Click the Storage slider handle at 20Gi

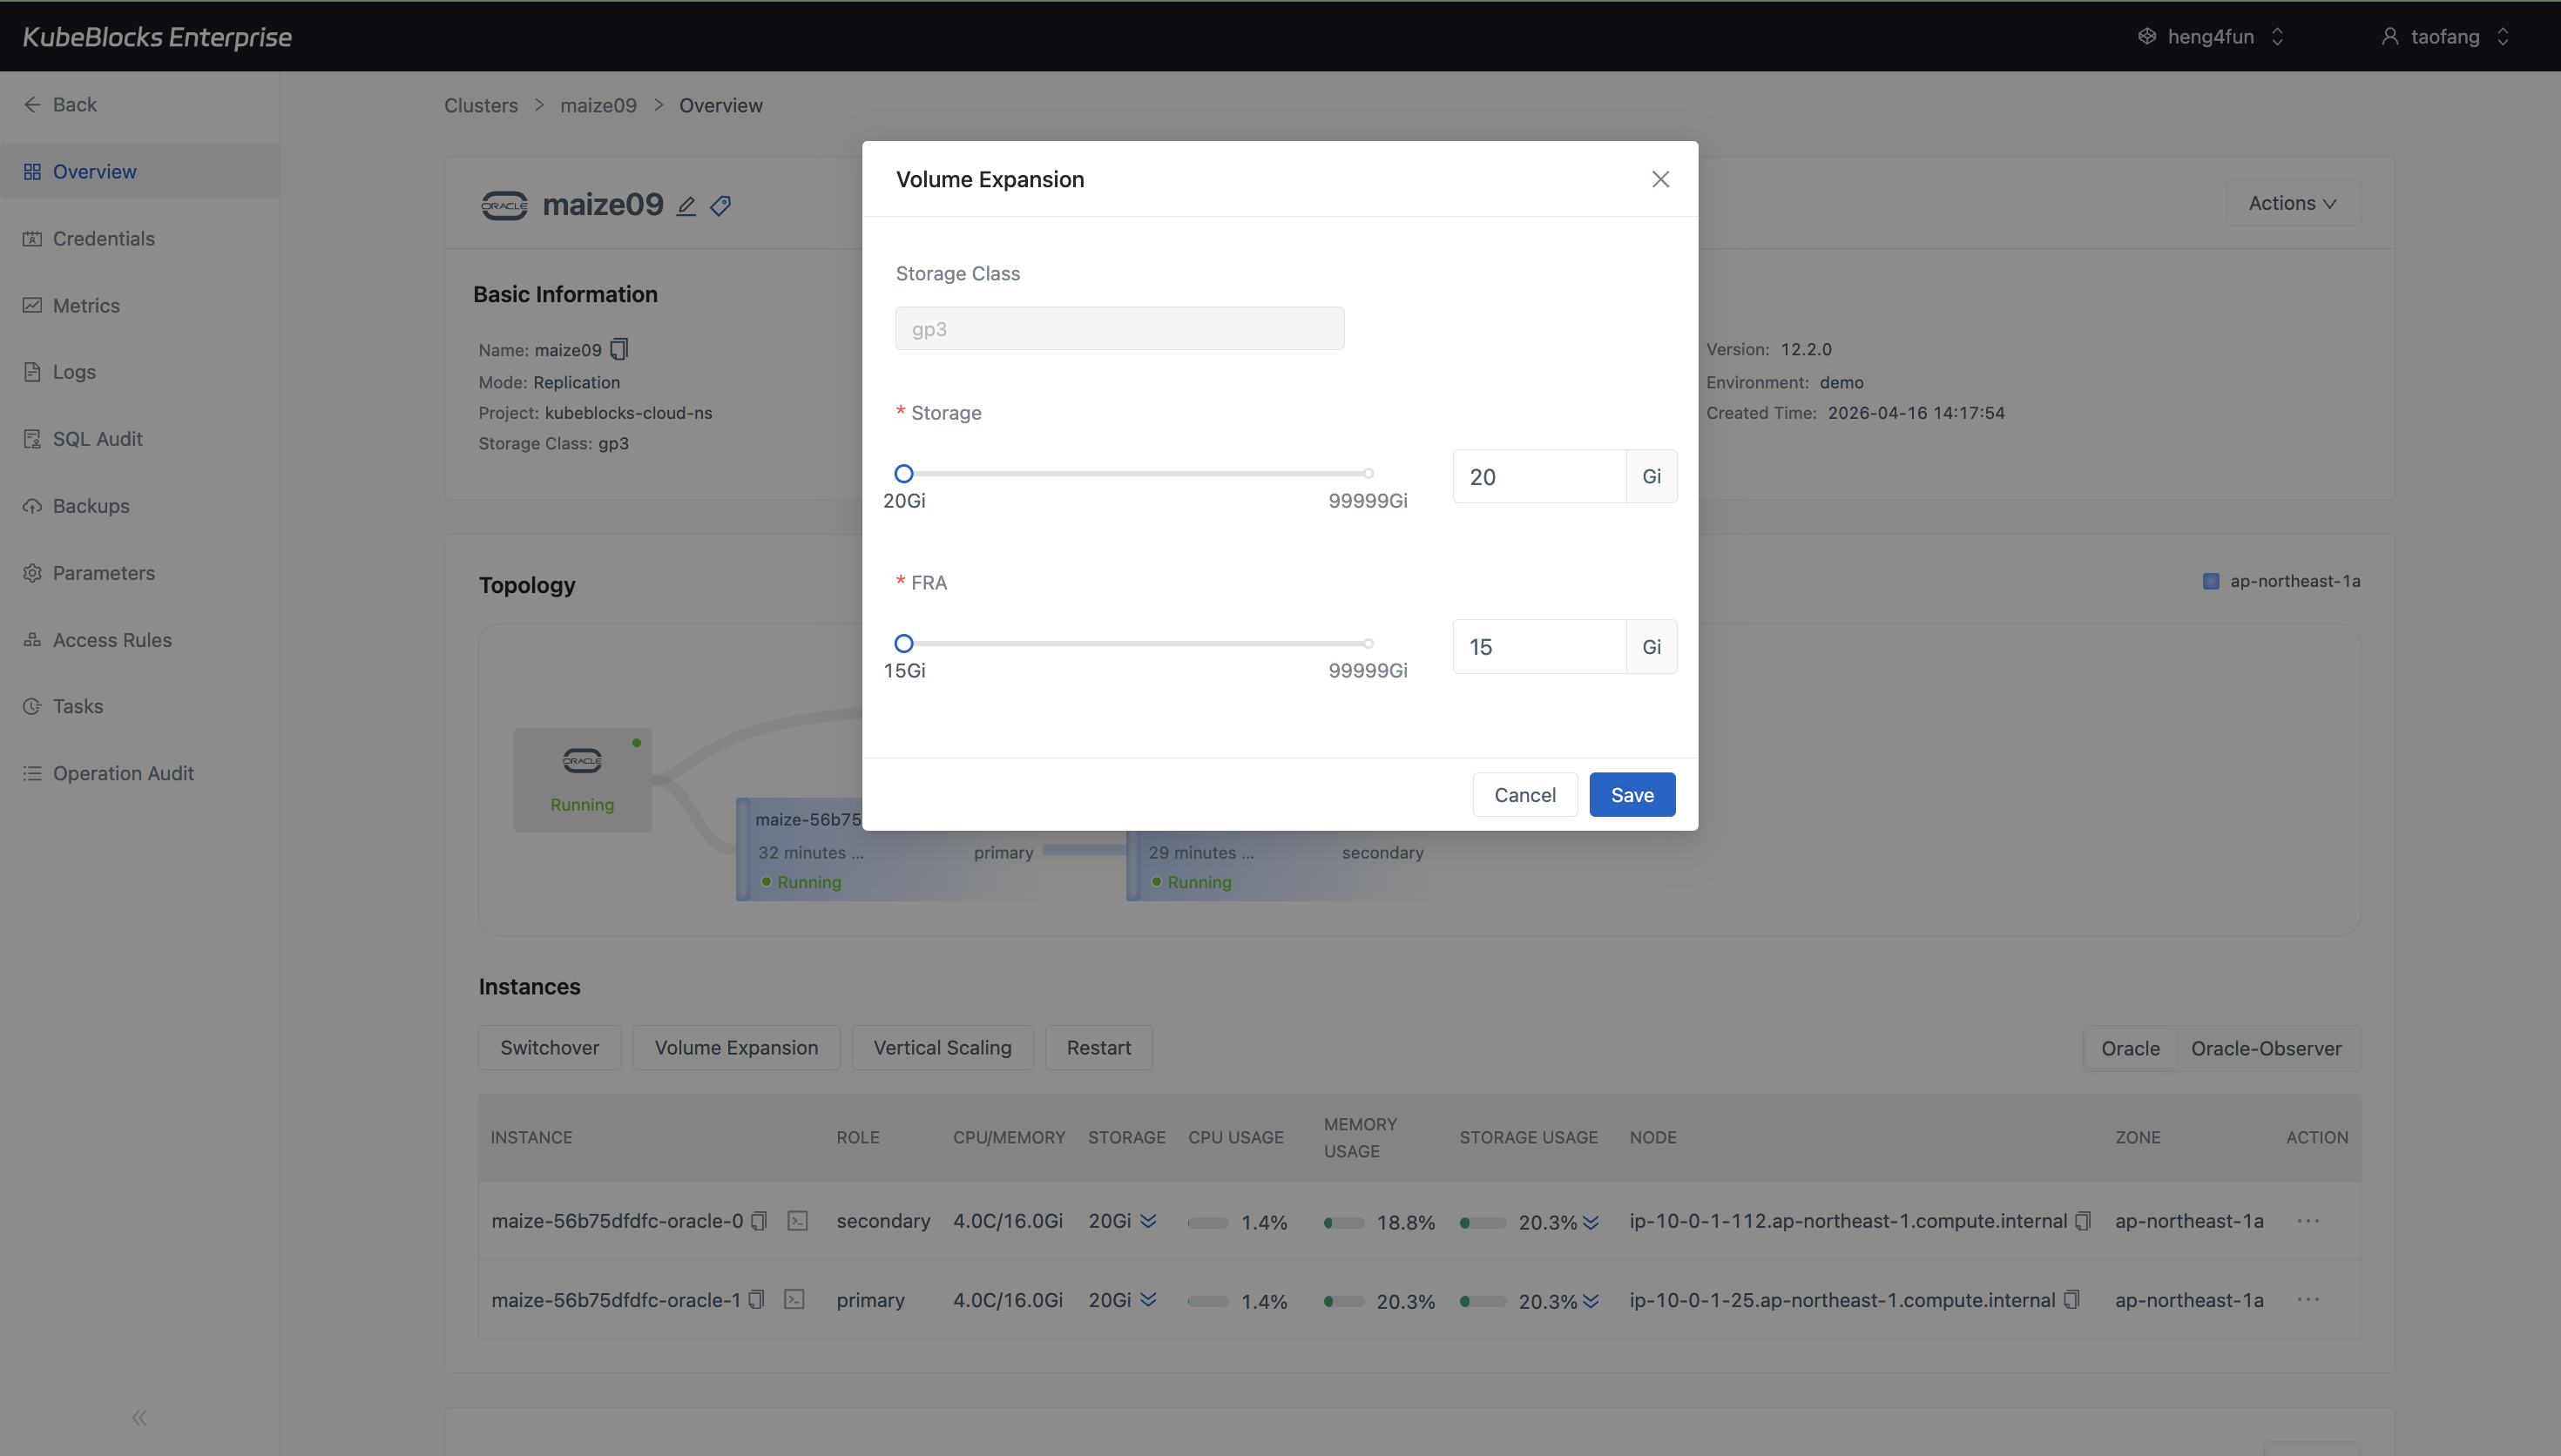point(903,474)
